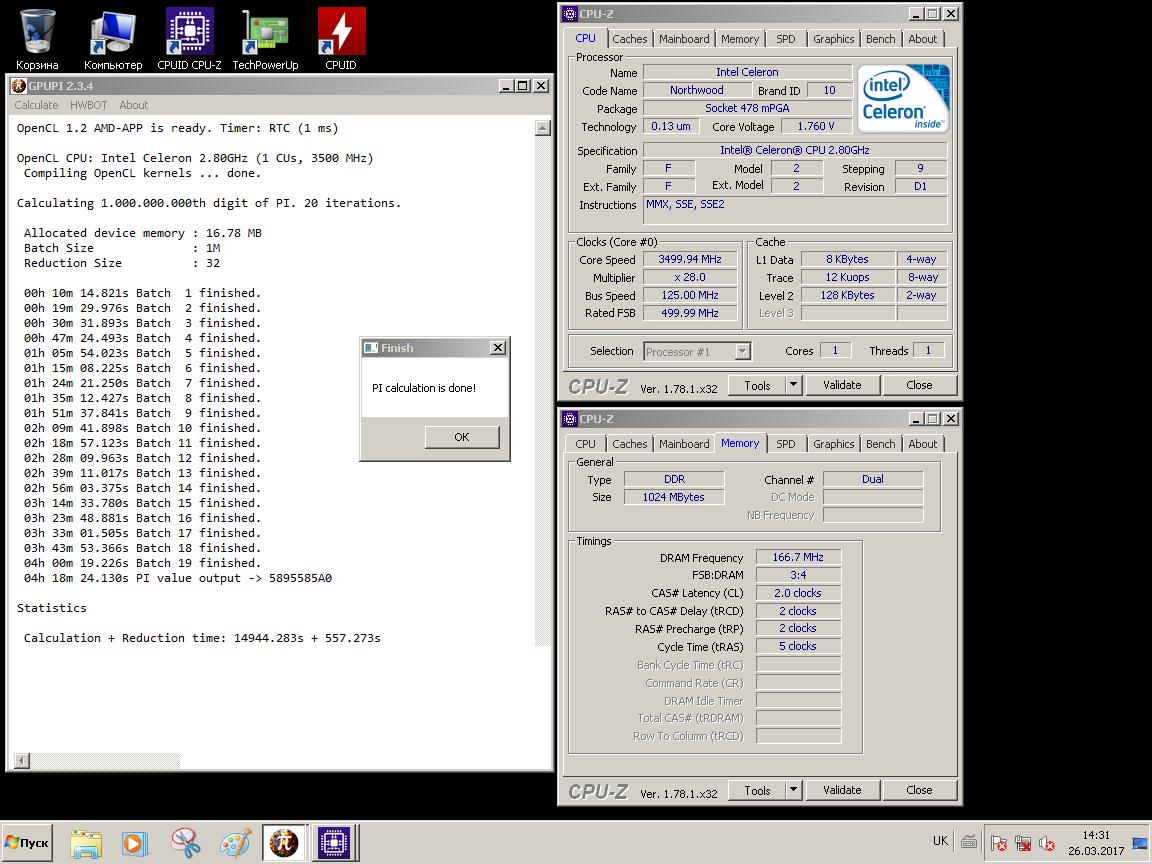Open the Snipping Tool scissors taskbar icon
The image size is (1152, 864).
186,843
